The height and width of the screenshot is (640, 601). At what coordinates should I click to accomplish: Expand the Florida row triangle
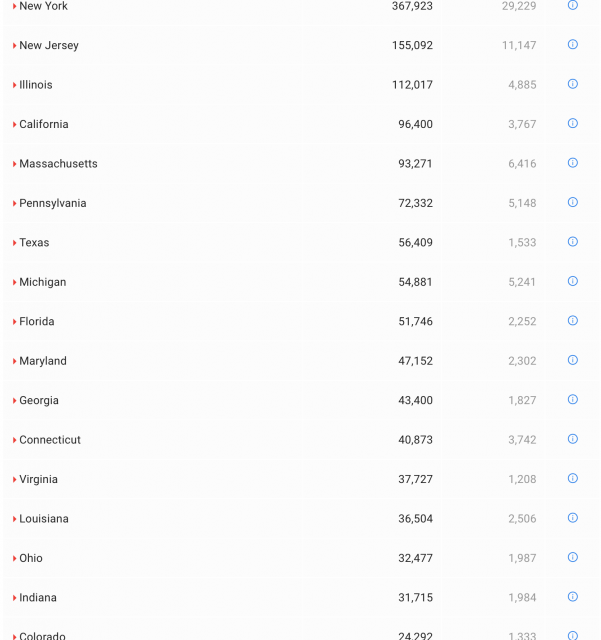14,322
